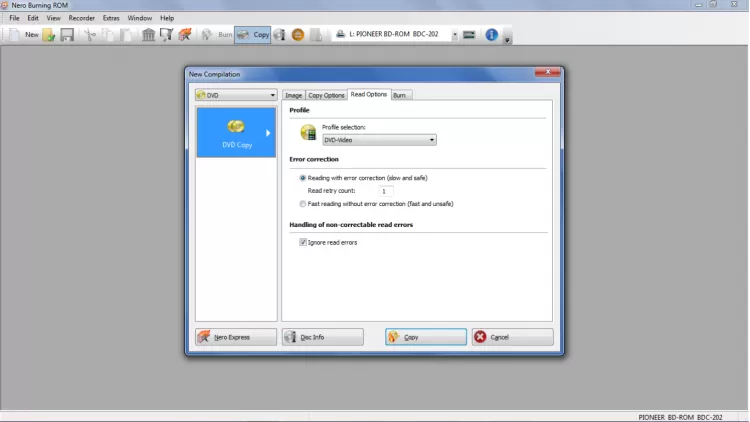Select the Read Options tab
This screenshot has width=750, height=422.
pyautogui.click(x=369, y=94)
